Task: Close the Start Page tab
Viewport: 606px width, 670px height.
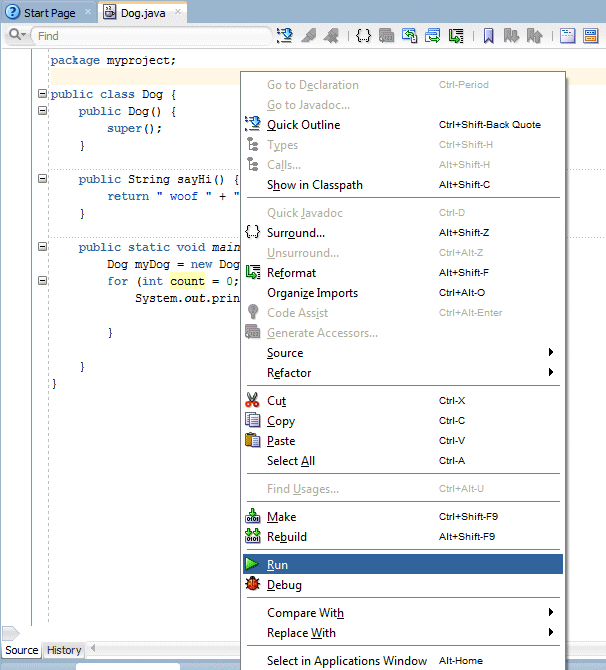Action: 88,12
